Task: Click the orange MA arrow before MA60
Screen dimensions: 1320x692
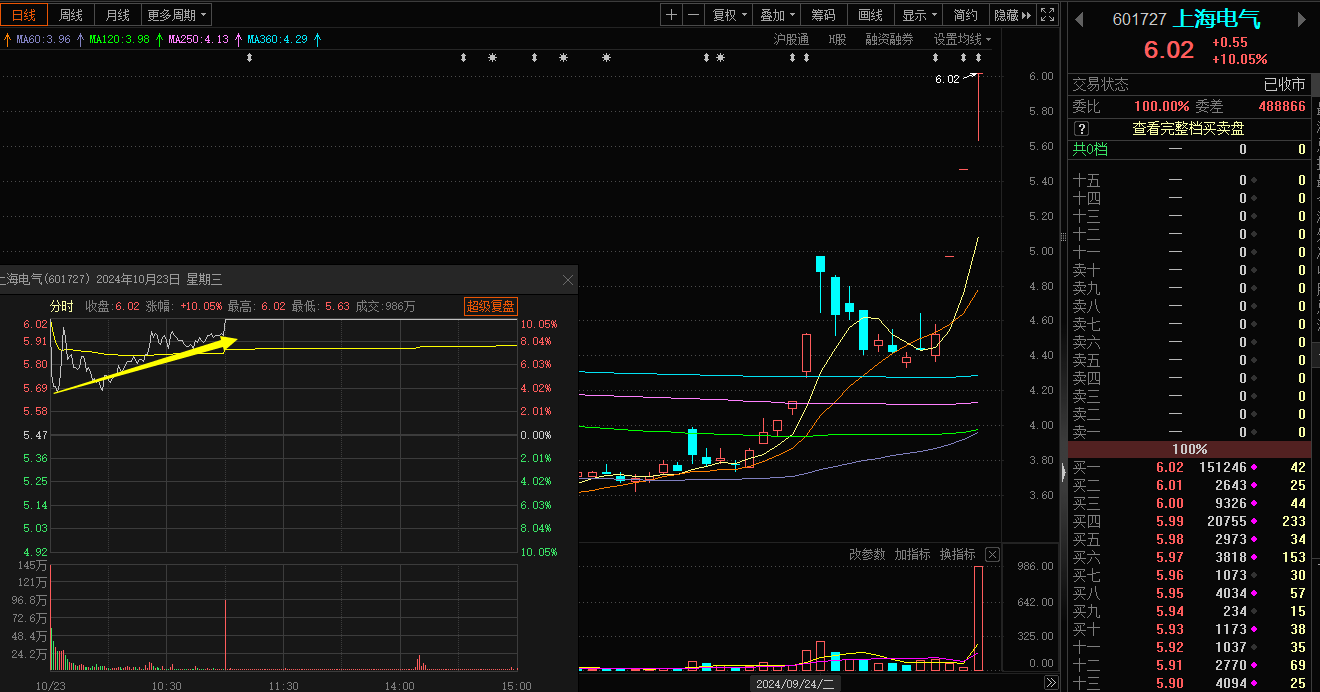Action: coord(7,39)
